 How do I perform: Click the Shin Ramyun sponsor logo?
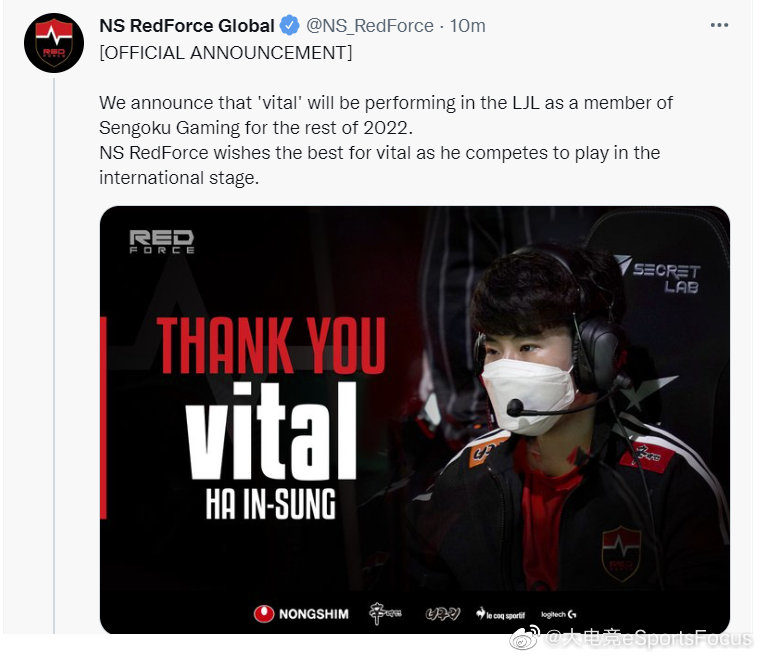point(385,613)
